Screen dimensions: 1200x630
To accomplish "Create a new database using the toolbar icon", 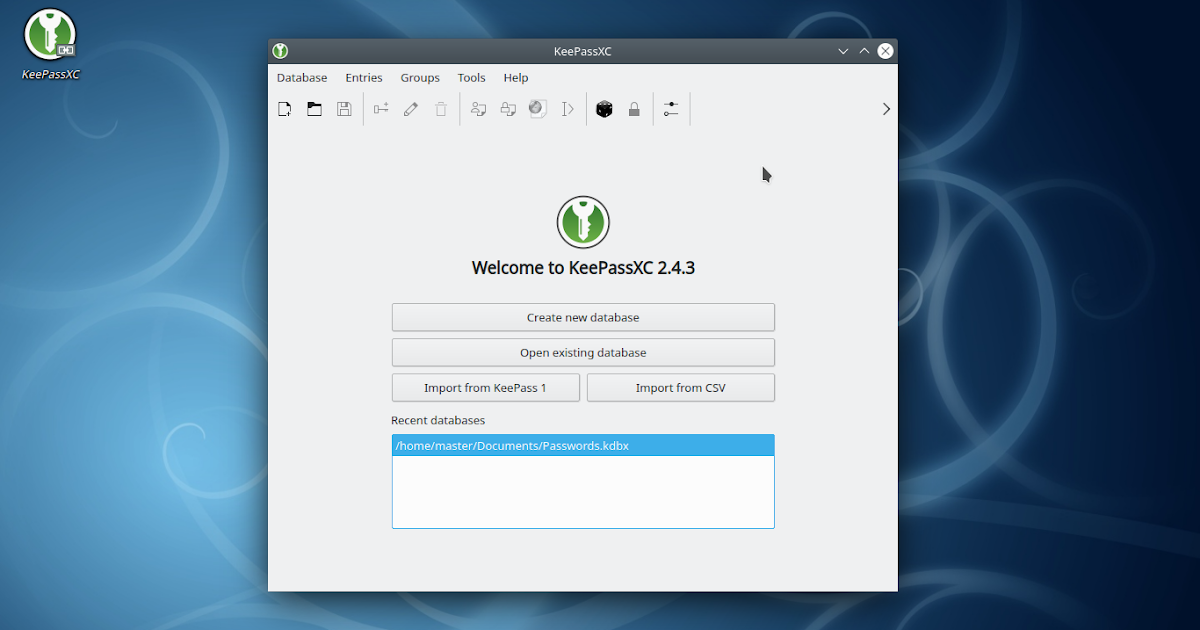I will 284,108.
